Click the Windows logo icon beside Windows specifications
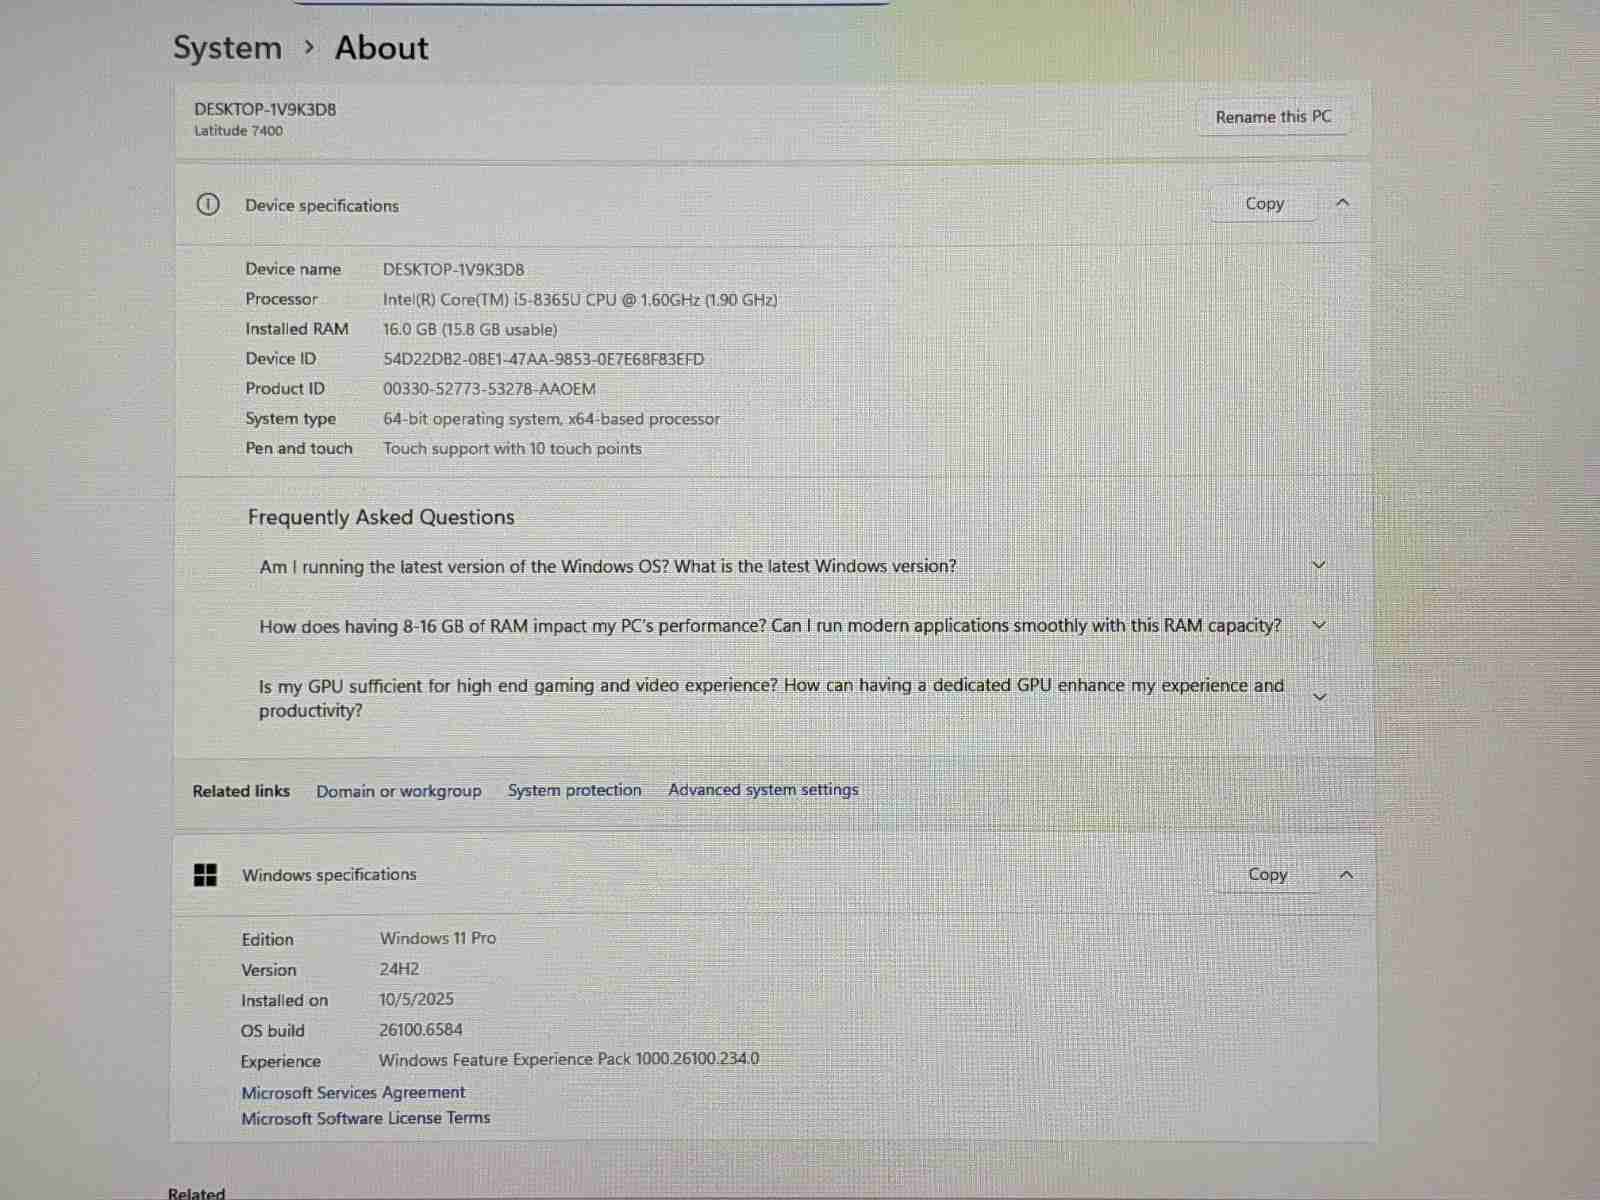This screenshot has height=1200, width=1600. [x=205, y=875]
